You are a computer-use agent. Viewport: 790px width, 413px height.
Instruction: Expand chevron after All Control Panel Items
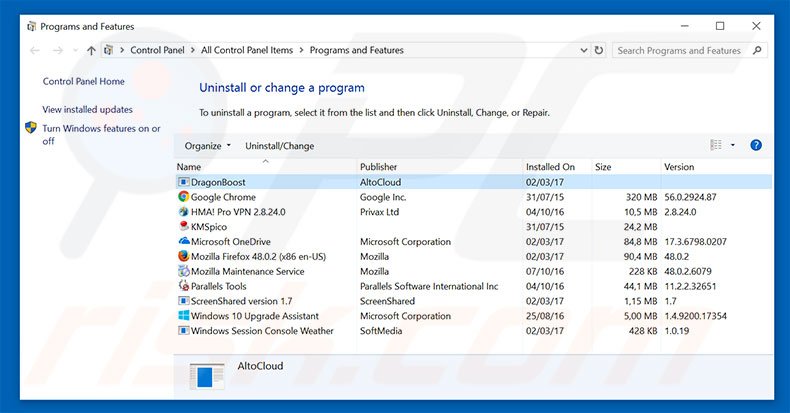(x=301, y=50)
